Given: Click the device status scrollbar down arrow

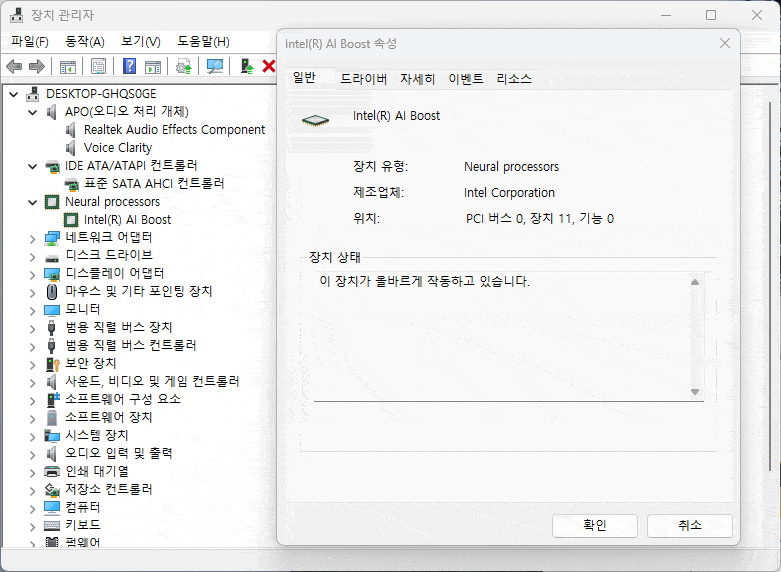Looking at the screenshot, I should coord(695,392).
